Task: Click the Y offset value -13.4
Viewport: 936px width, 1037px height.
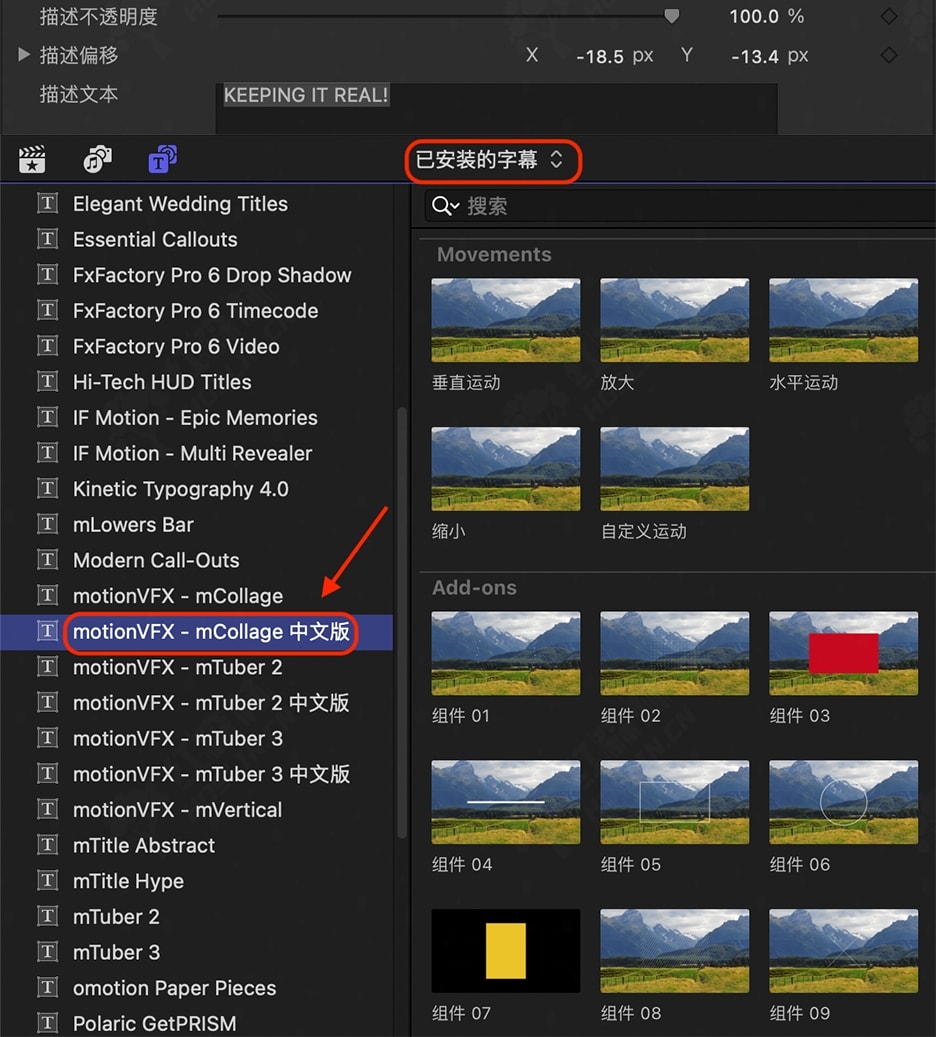Action: [x=755, y=56]
